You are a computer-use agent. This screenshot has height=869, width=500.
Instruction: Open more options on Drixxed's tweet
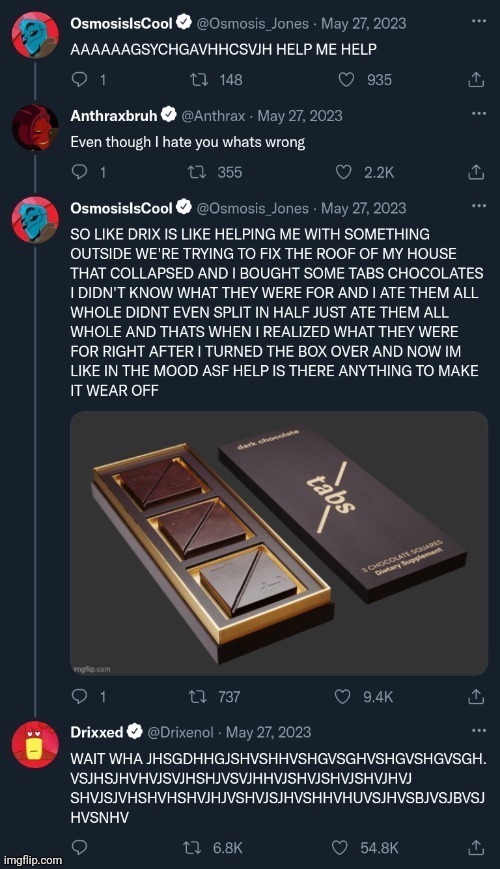tap(478, 730)
